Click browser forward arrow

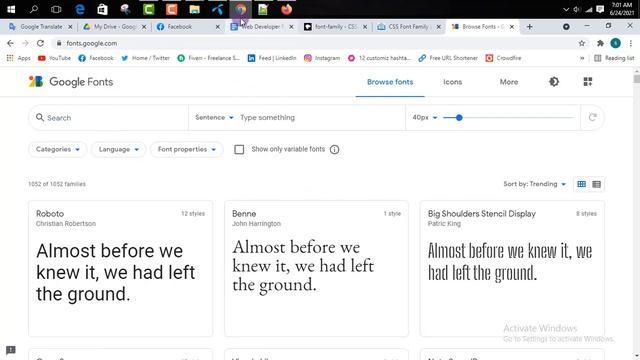(x=25, y=43)
